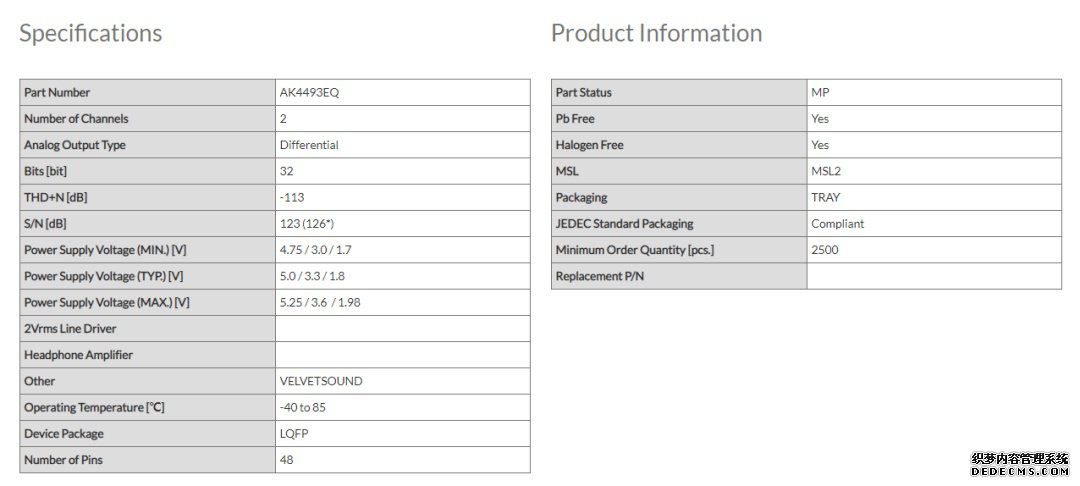
Task: Click the Specifications heading
Action: [90, 33]
